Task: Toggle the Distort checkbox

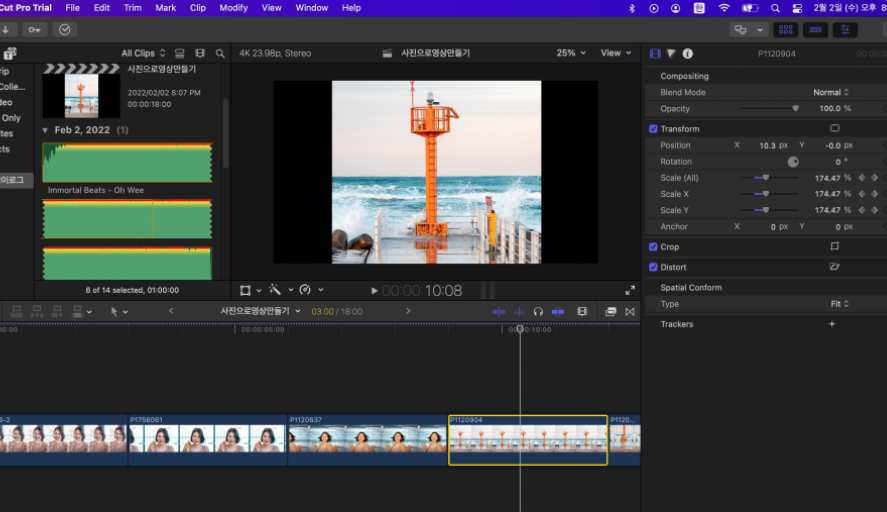Action: pyautogui.click(x=653, y=267)
